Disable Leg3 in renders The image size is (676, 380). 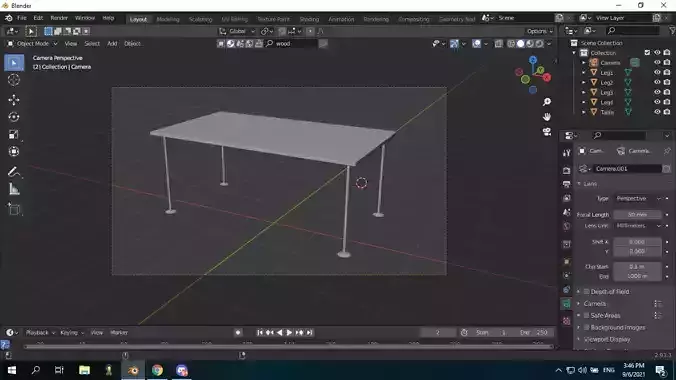click(667, 92)
